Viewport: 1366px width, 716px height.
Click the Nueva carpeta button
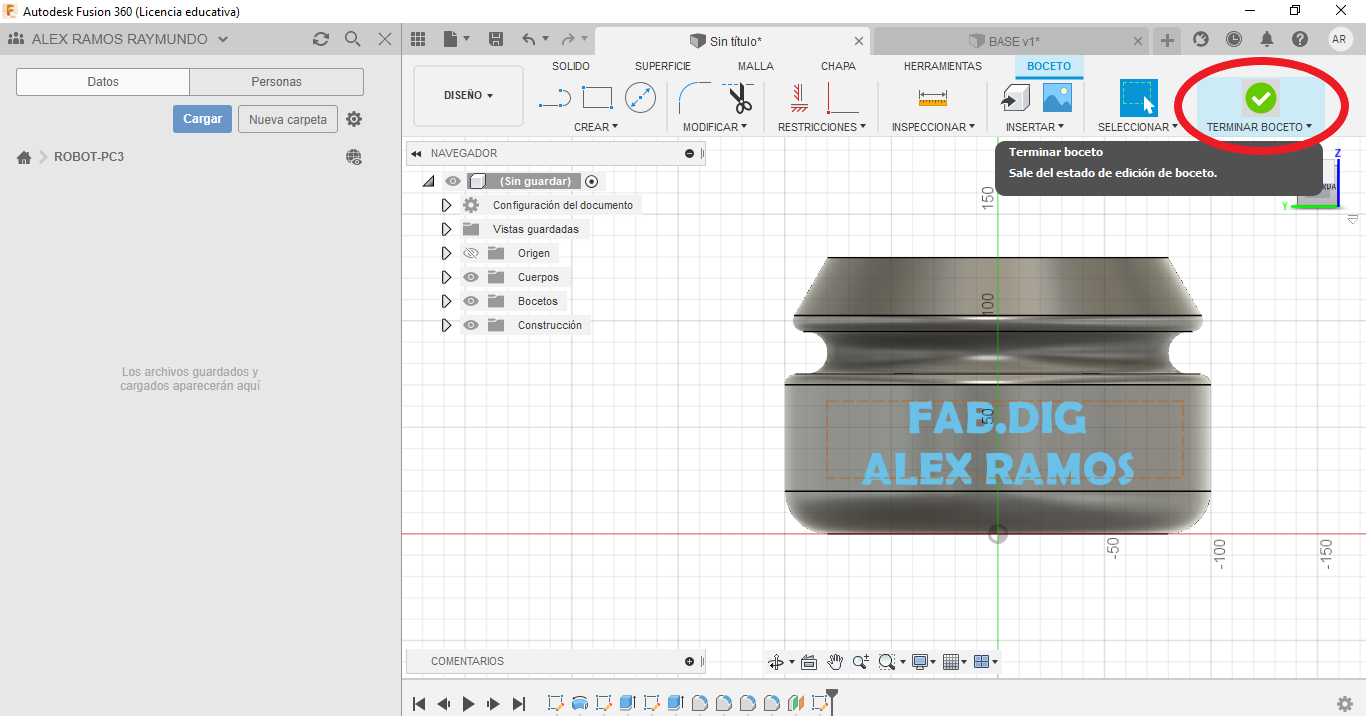click(288, 120)
